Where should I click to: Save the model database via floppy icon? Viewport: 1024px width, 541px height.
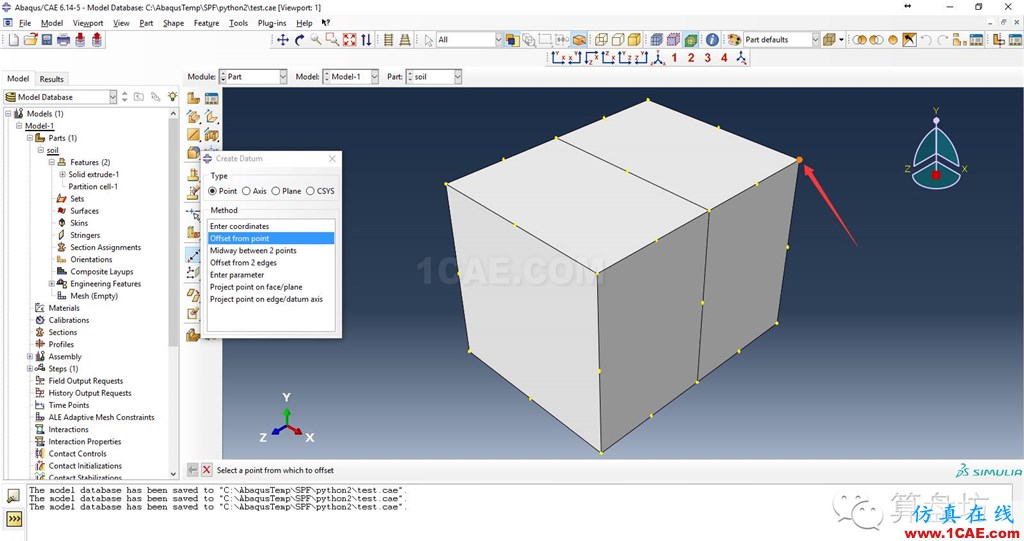[47, 41]
